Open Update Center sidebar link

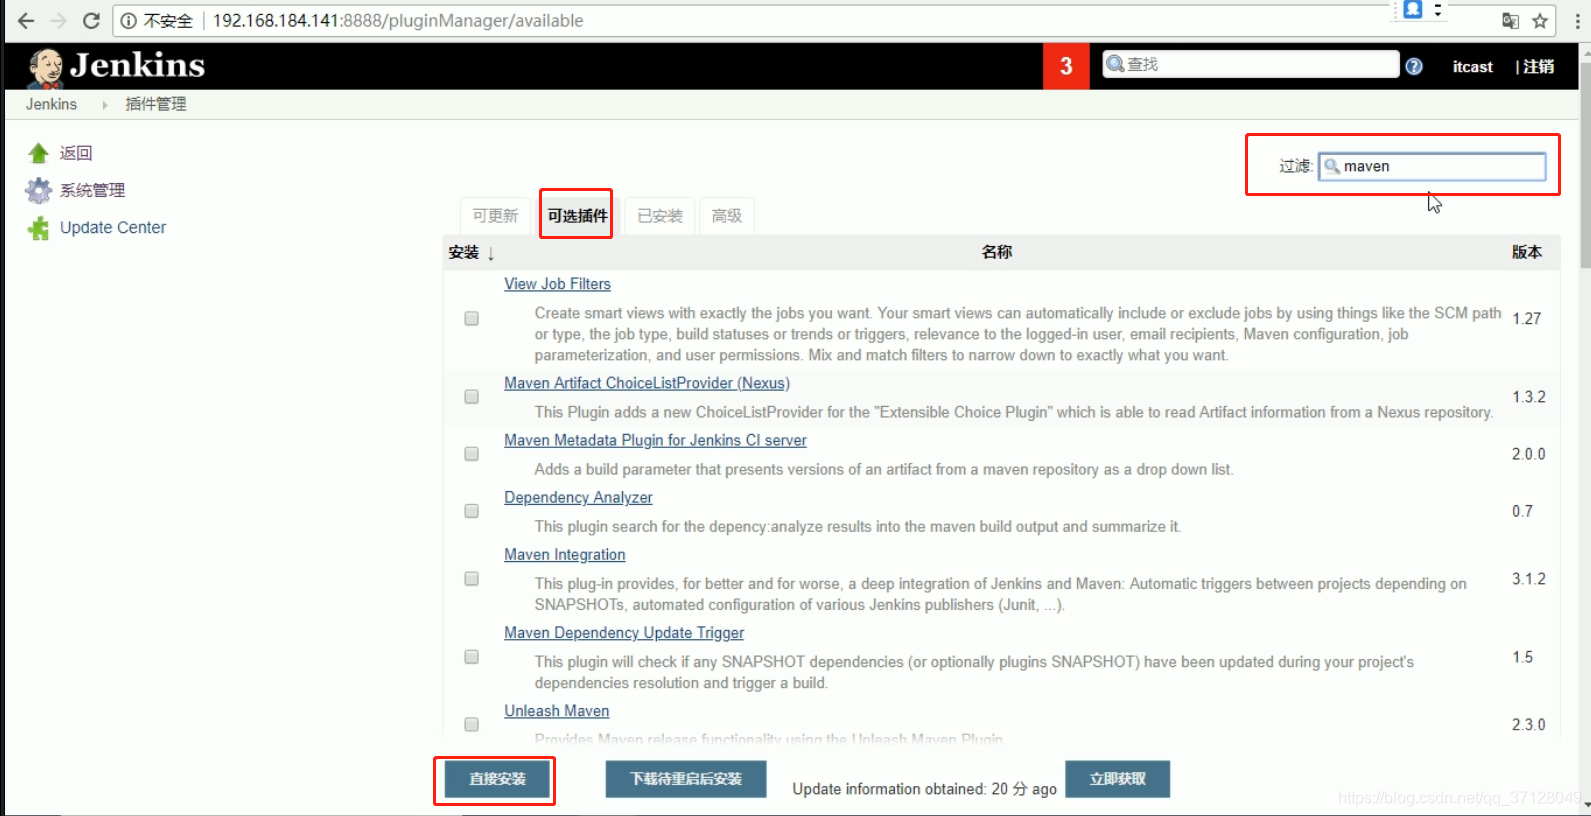pyautogui.click(x=113, y=228)
